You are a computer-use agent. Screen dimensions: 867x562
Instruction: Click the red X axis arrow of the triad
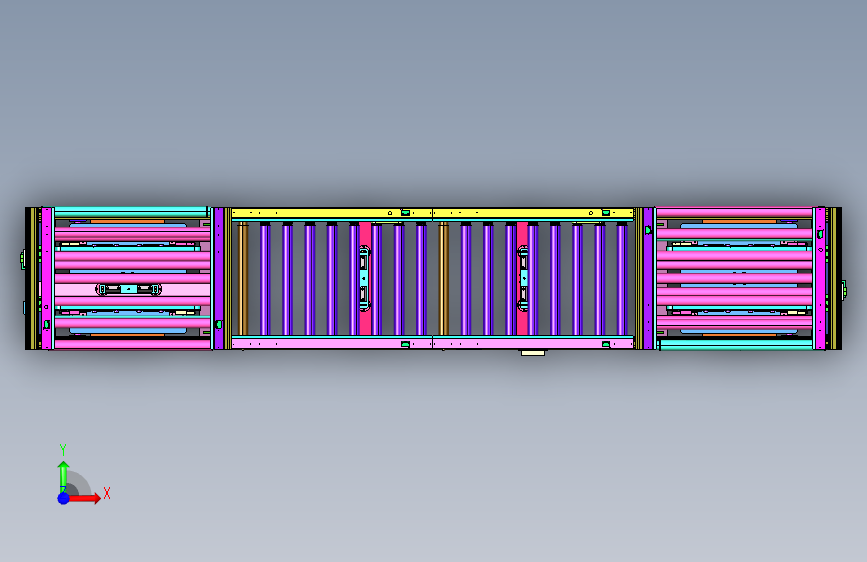click(x=85, y=498)
